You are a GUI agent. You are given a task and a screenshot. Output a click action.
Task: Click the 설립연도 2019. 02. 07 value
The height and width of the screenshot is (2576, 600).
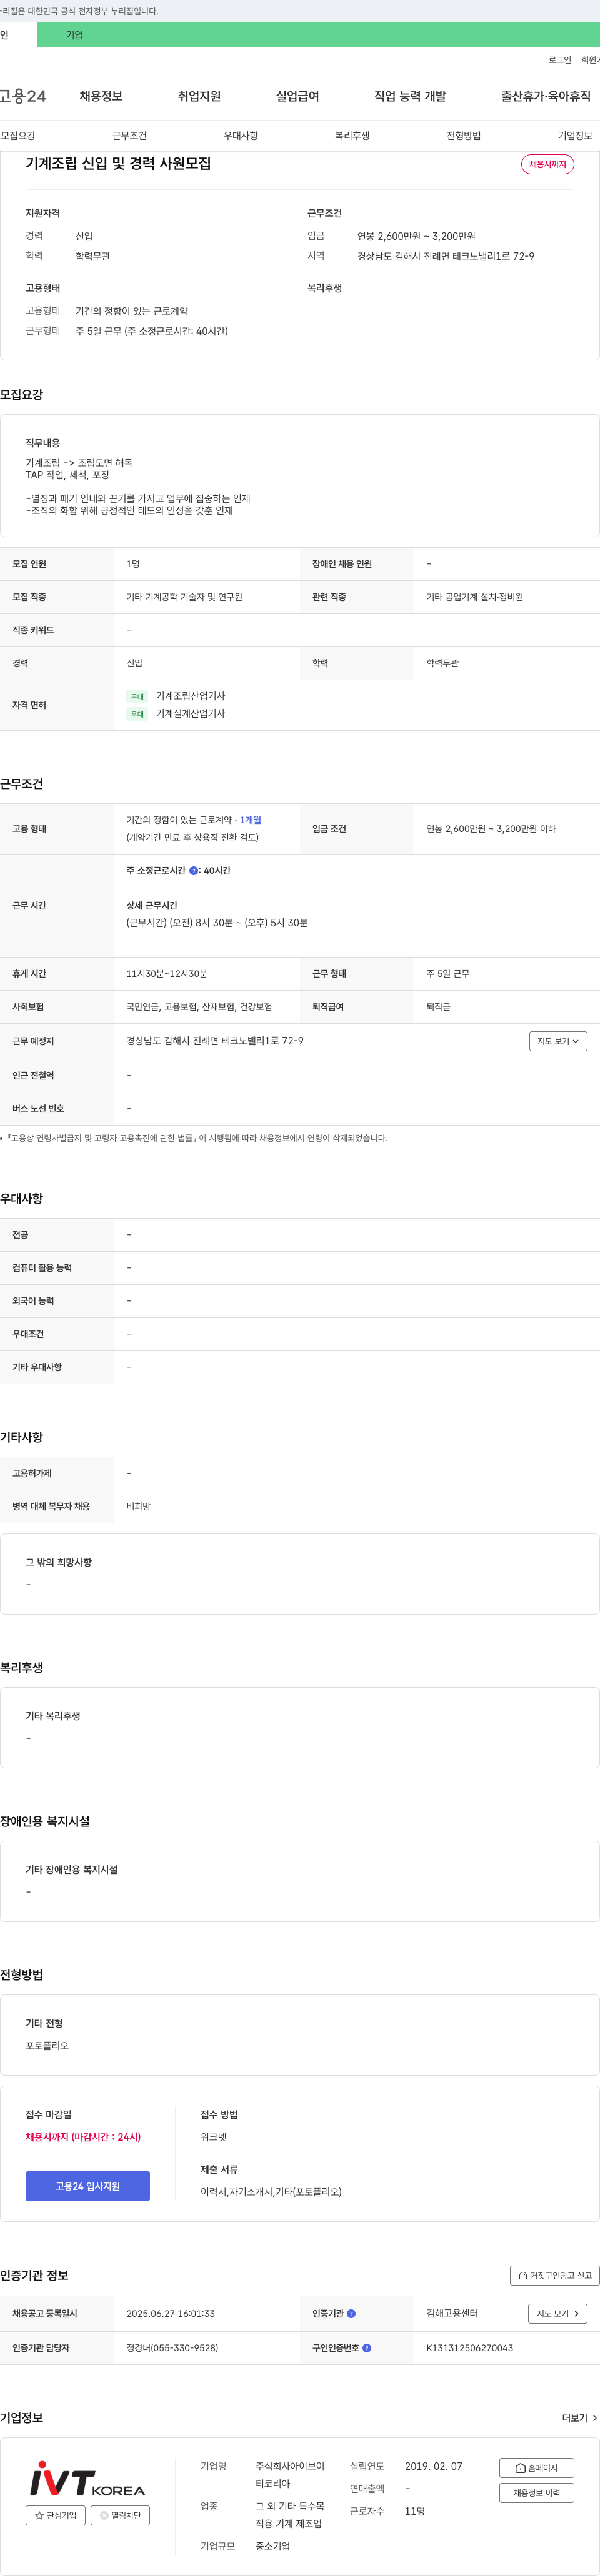tap(434, 2467)
